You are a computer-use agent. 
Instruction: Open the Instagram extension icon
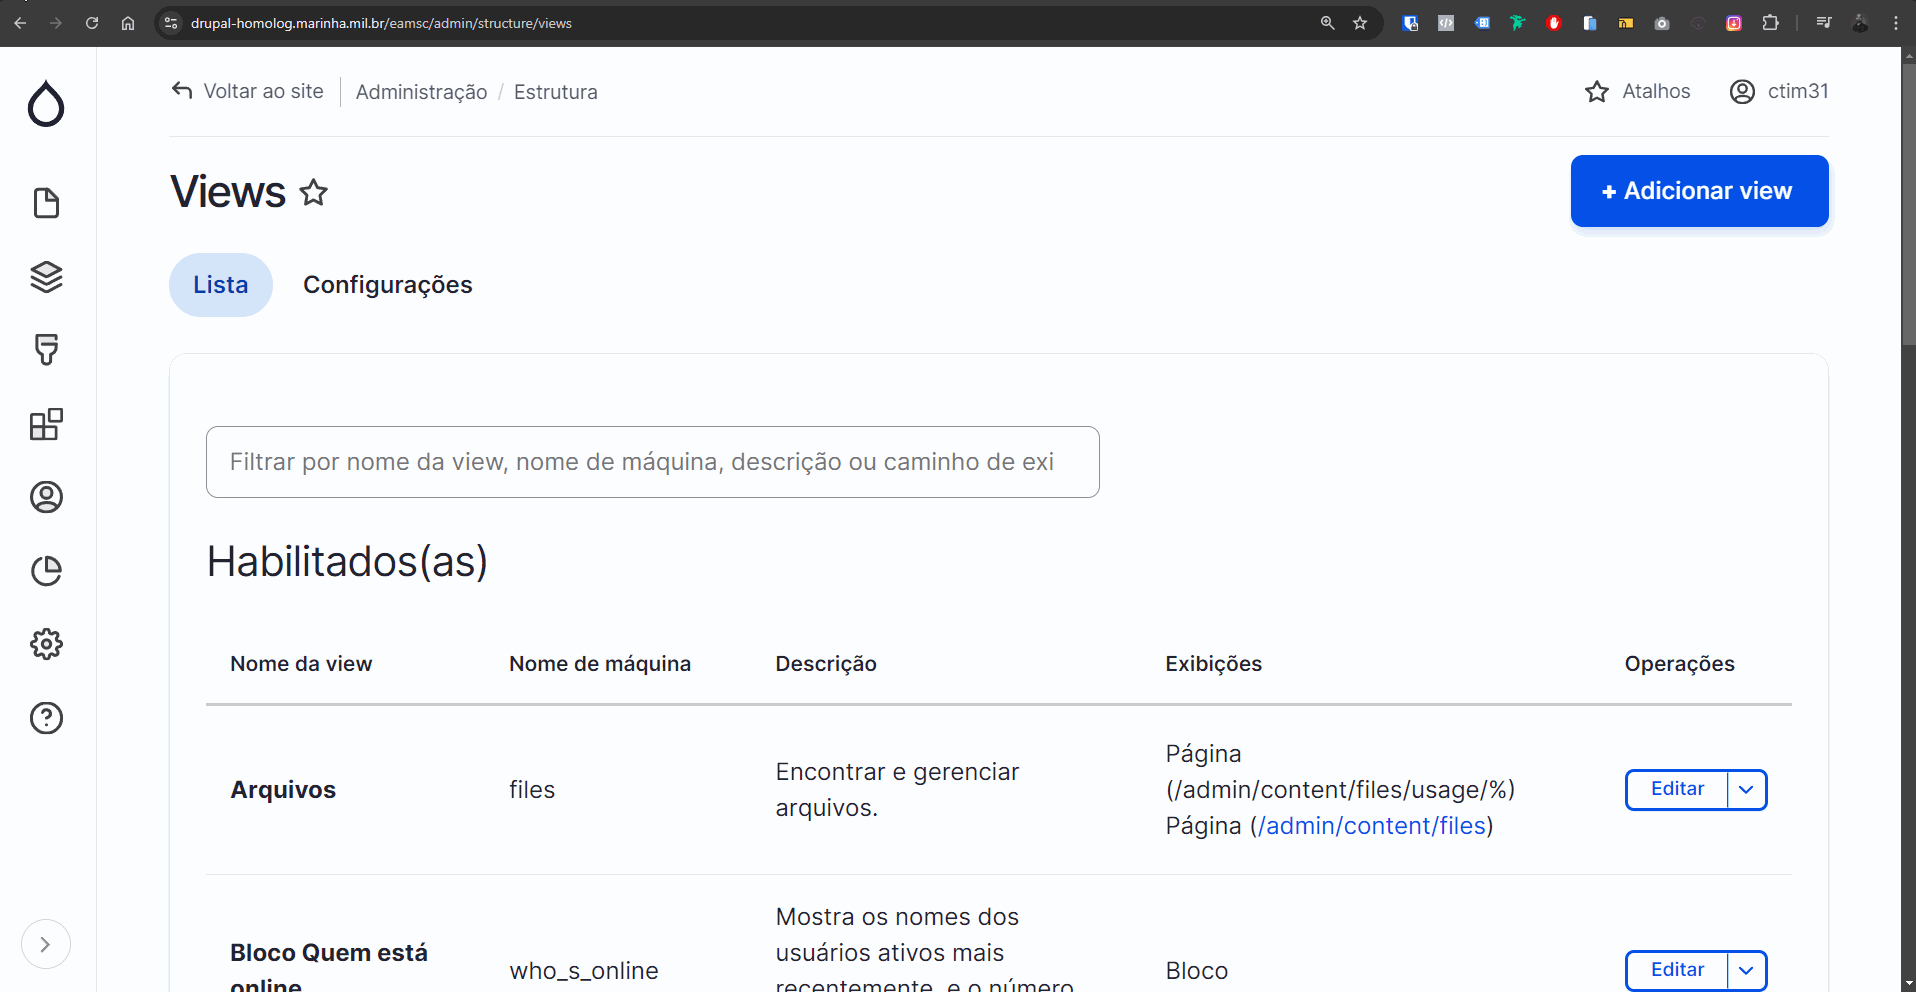pos(1735,23)
